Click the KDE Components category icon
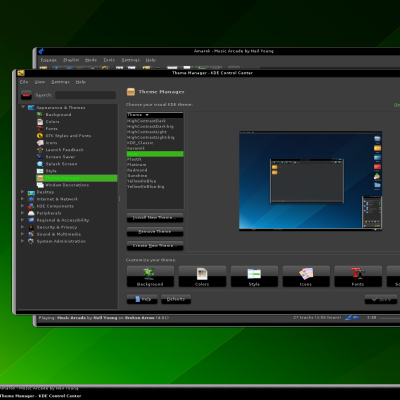Screen dimensions: 400x400 pyautogui.click(x=31, y=206)
